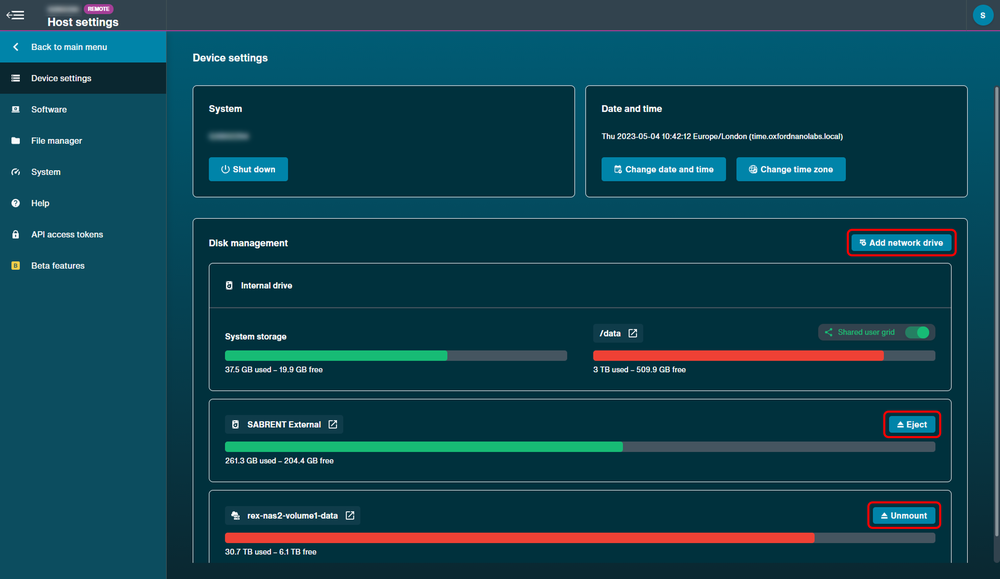The width and height of the screenshot is (1000, 579).
Task: Click the back chevron beside Back to main menu
Action: [x=15, y=47]
